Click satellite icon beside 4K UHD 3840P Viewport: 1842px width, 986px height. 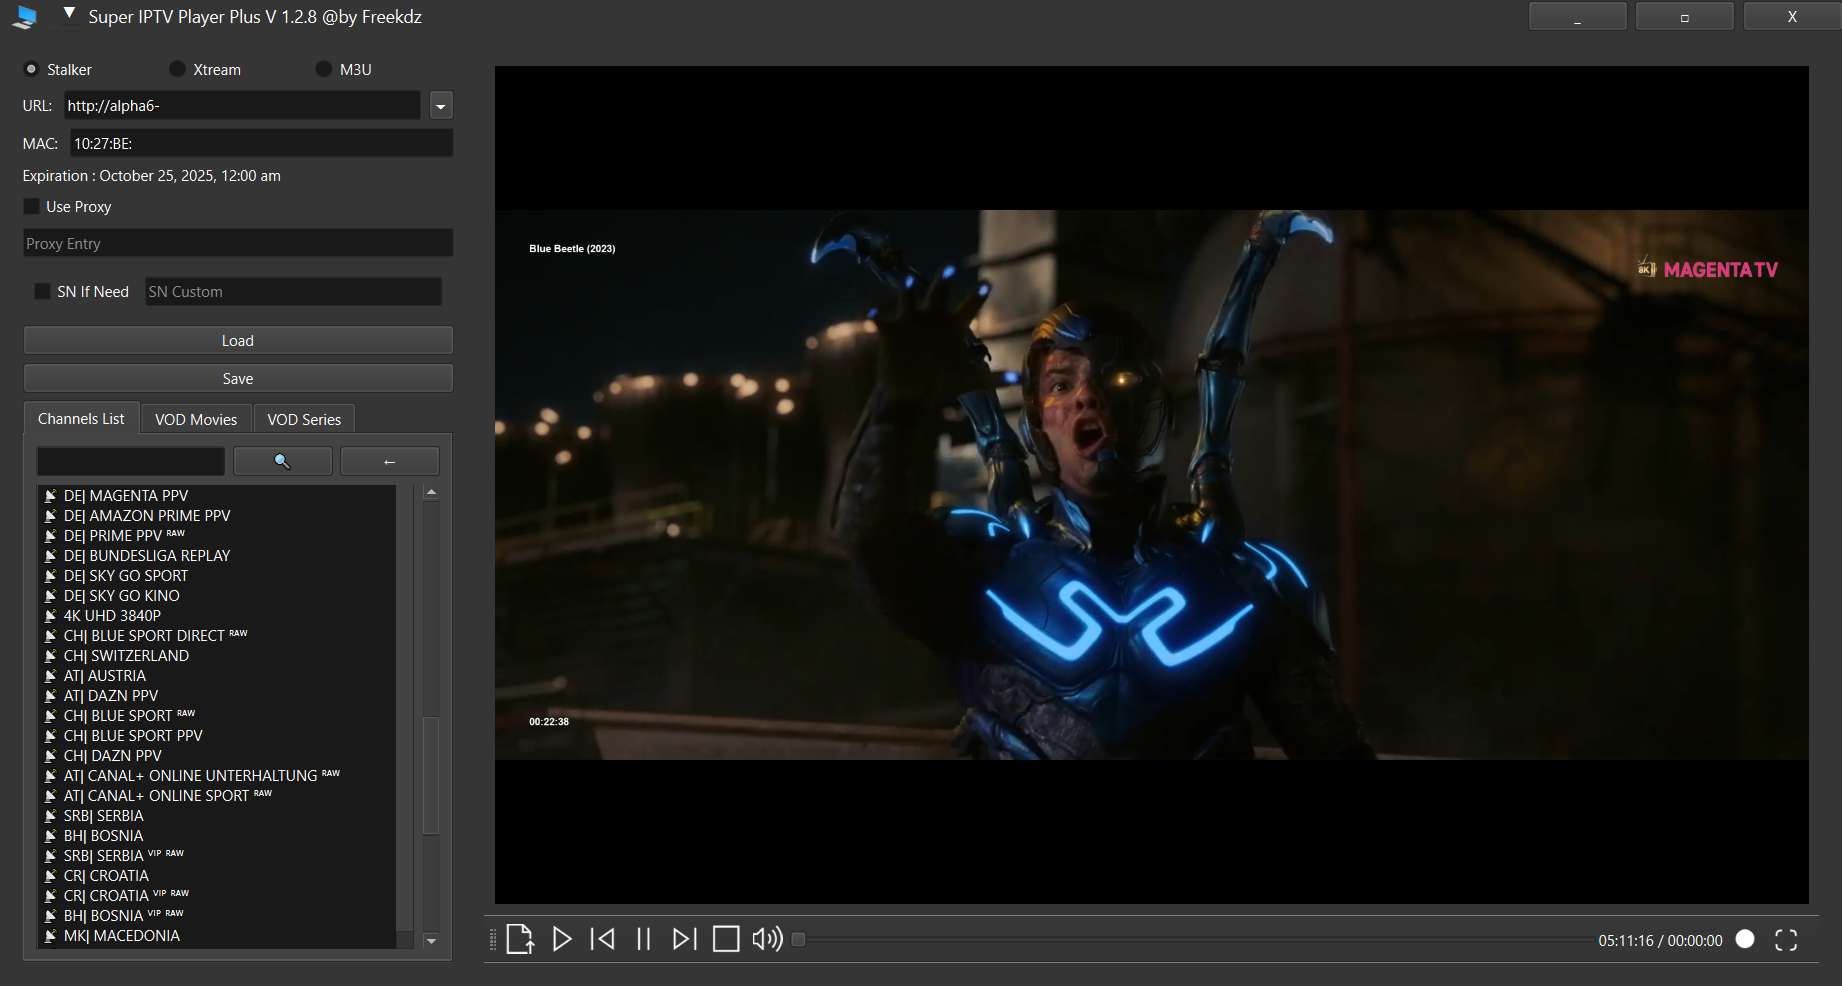[50, 616]
